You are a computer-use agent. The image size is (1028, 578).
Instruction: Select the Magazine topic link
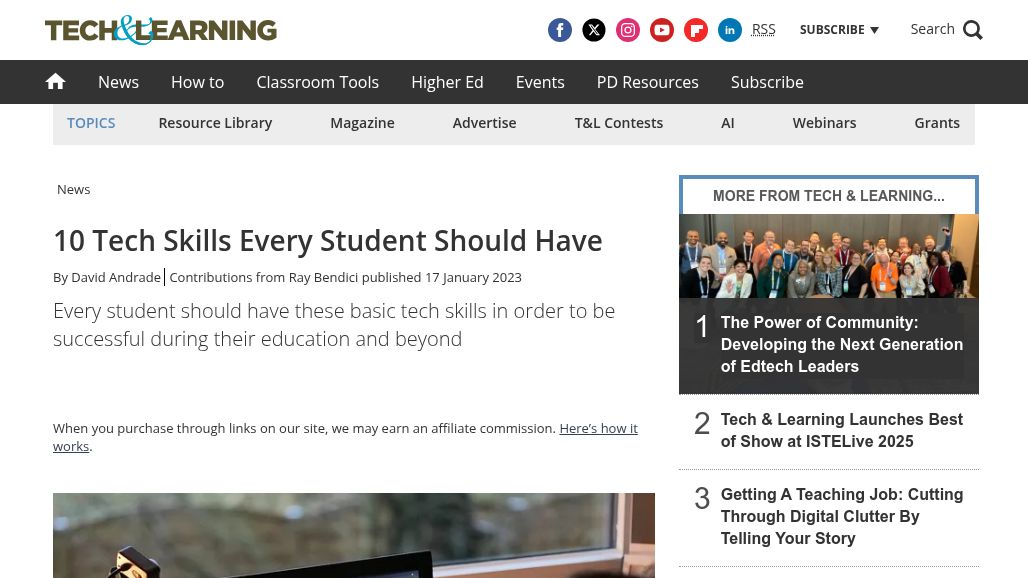[362, 123]
